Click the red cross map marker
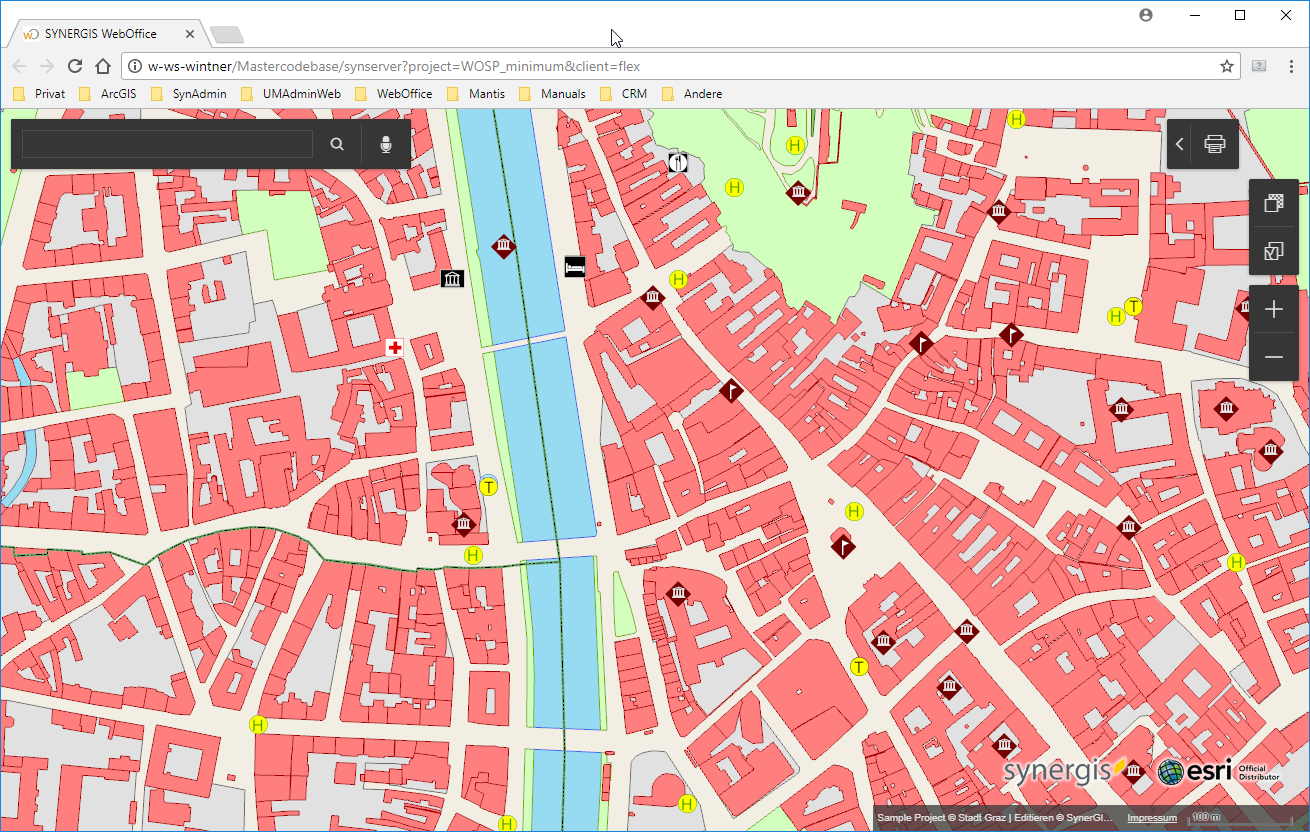The width and height of the screenshot is (1310, 832). point(395,347)
